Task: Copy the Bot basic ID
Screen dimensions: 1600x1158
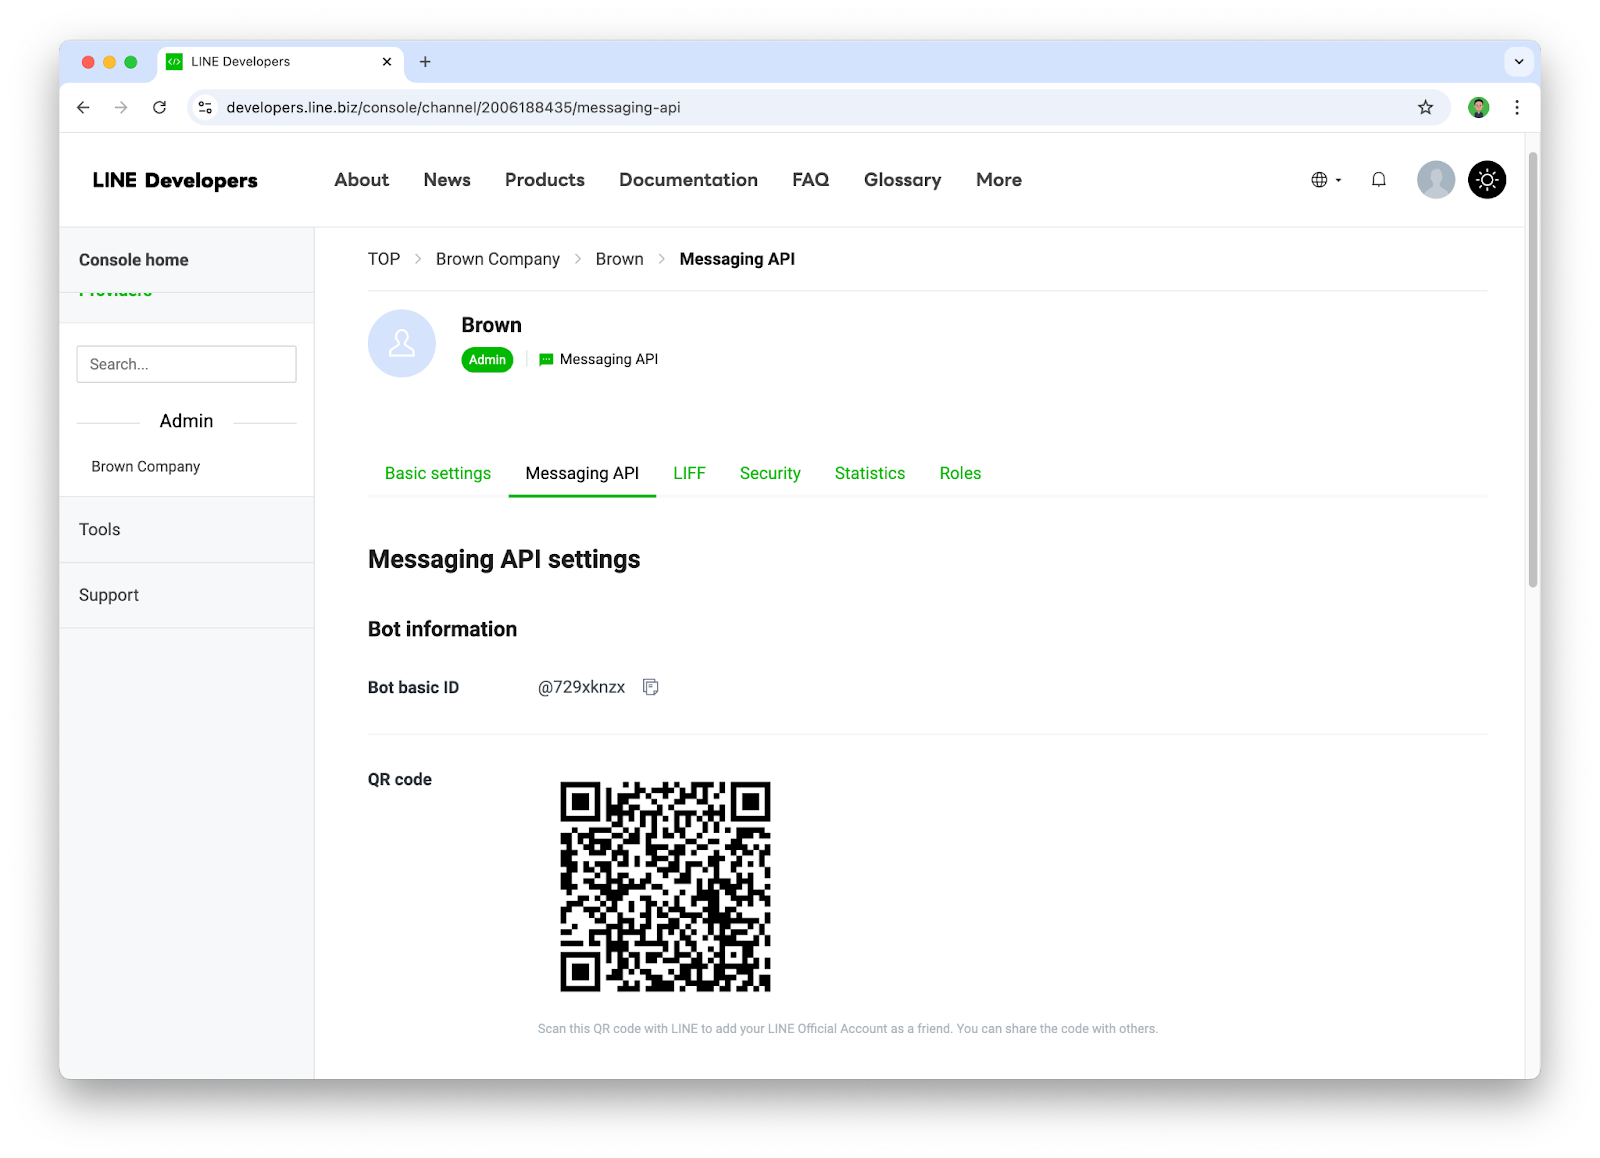Action: (x=650, y=687)
